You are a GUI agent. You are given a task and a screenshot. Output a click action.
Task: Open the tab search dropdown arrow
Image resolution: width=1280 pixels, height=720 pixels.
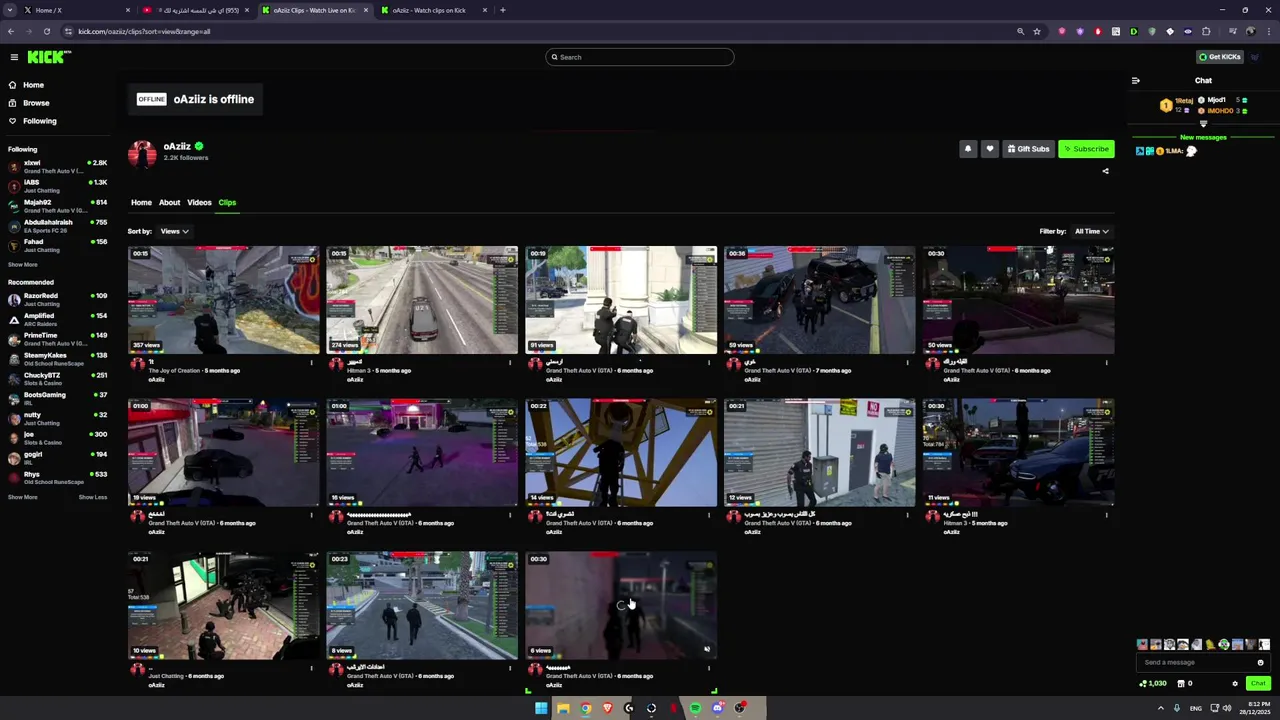pos(8,10)
